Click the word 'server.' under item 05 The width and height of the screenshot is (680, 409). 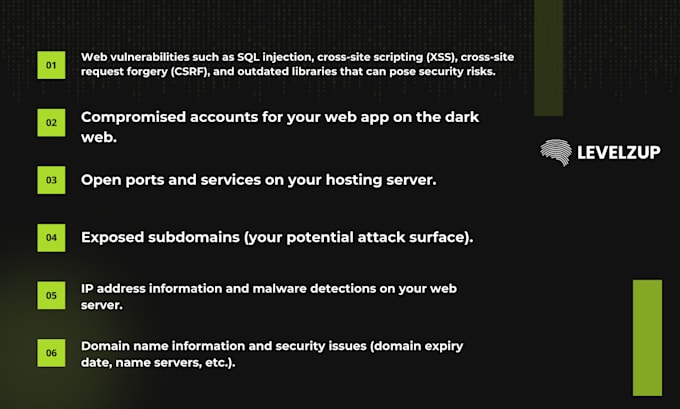tap(101, 305)
